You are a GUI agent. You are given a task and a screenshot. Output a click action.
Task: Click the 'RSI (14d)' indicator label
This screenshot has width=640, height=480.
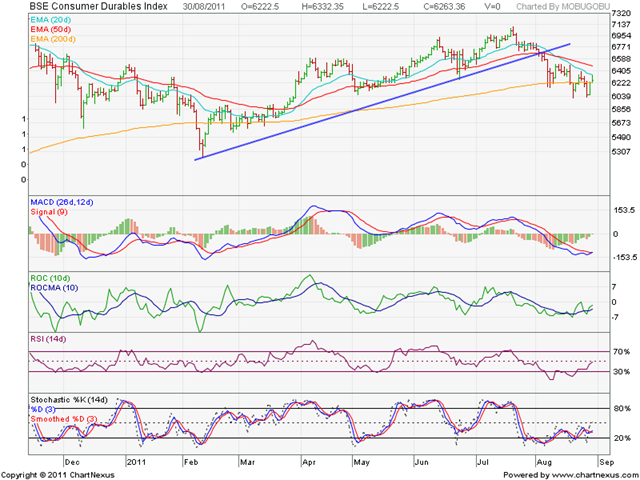[x=48, y=339]
